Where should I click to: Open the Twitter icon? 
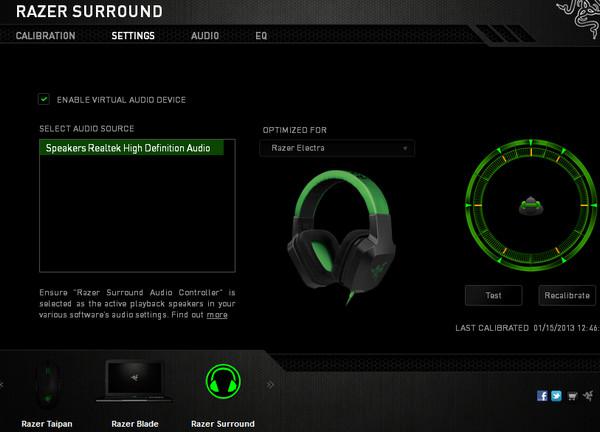pyautogui.click(x=556, y=396)
